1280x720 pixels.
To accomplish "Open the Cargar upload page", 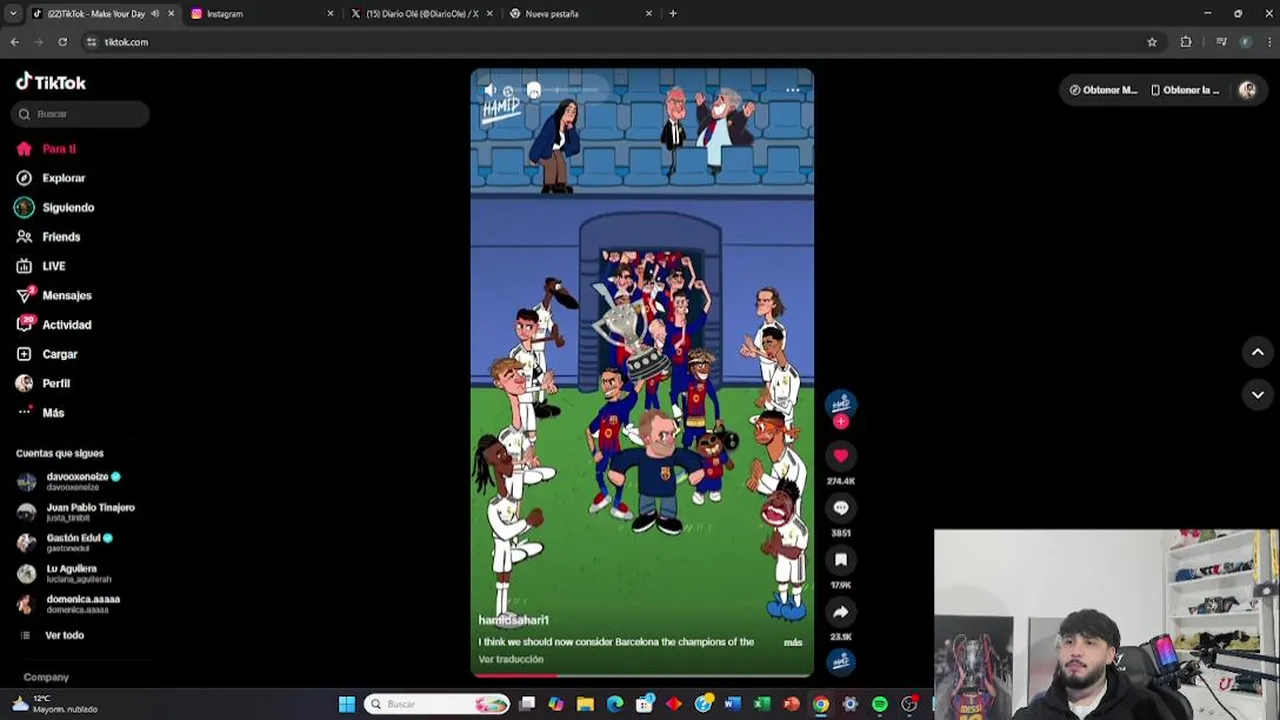I will (x=47, y=354).
